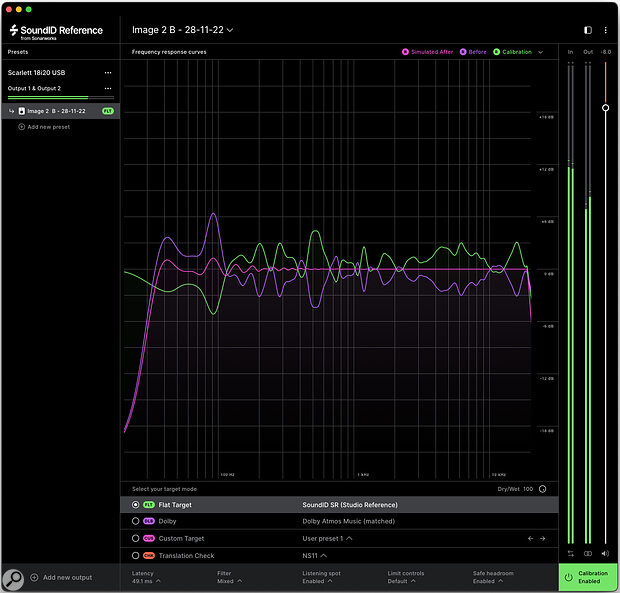Click the Presets header label
620x593 pixels.
coord(18,52)
